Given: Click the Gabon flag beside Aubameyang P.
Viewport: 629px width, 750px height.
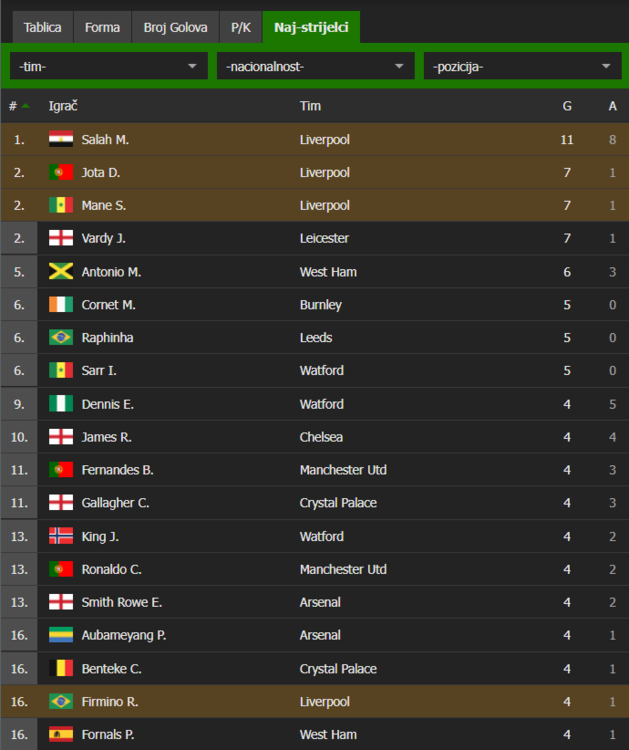Looking at the screenshot, I should 61,635.
